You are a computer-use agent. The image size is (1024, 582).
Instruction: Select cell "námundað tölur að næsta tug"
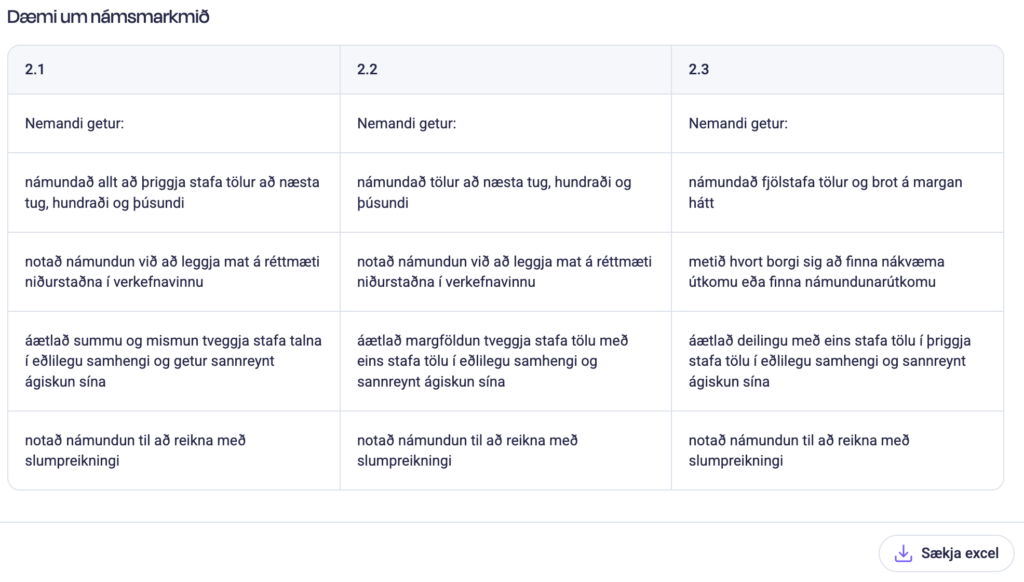coord(494,193)
